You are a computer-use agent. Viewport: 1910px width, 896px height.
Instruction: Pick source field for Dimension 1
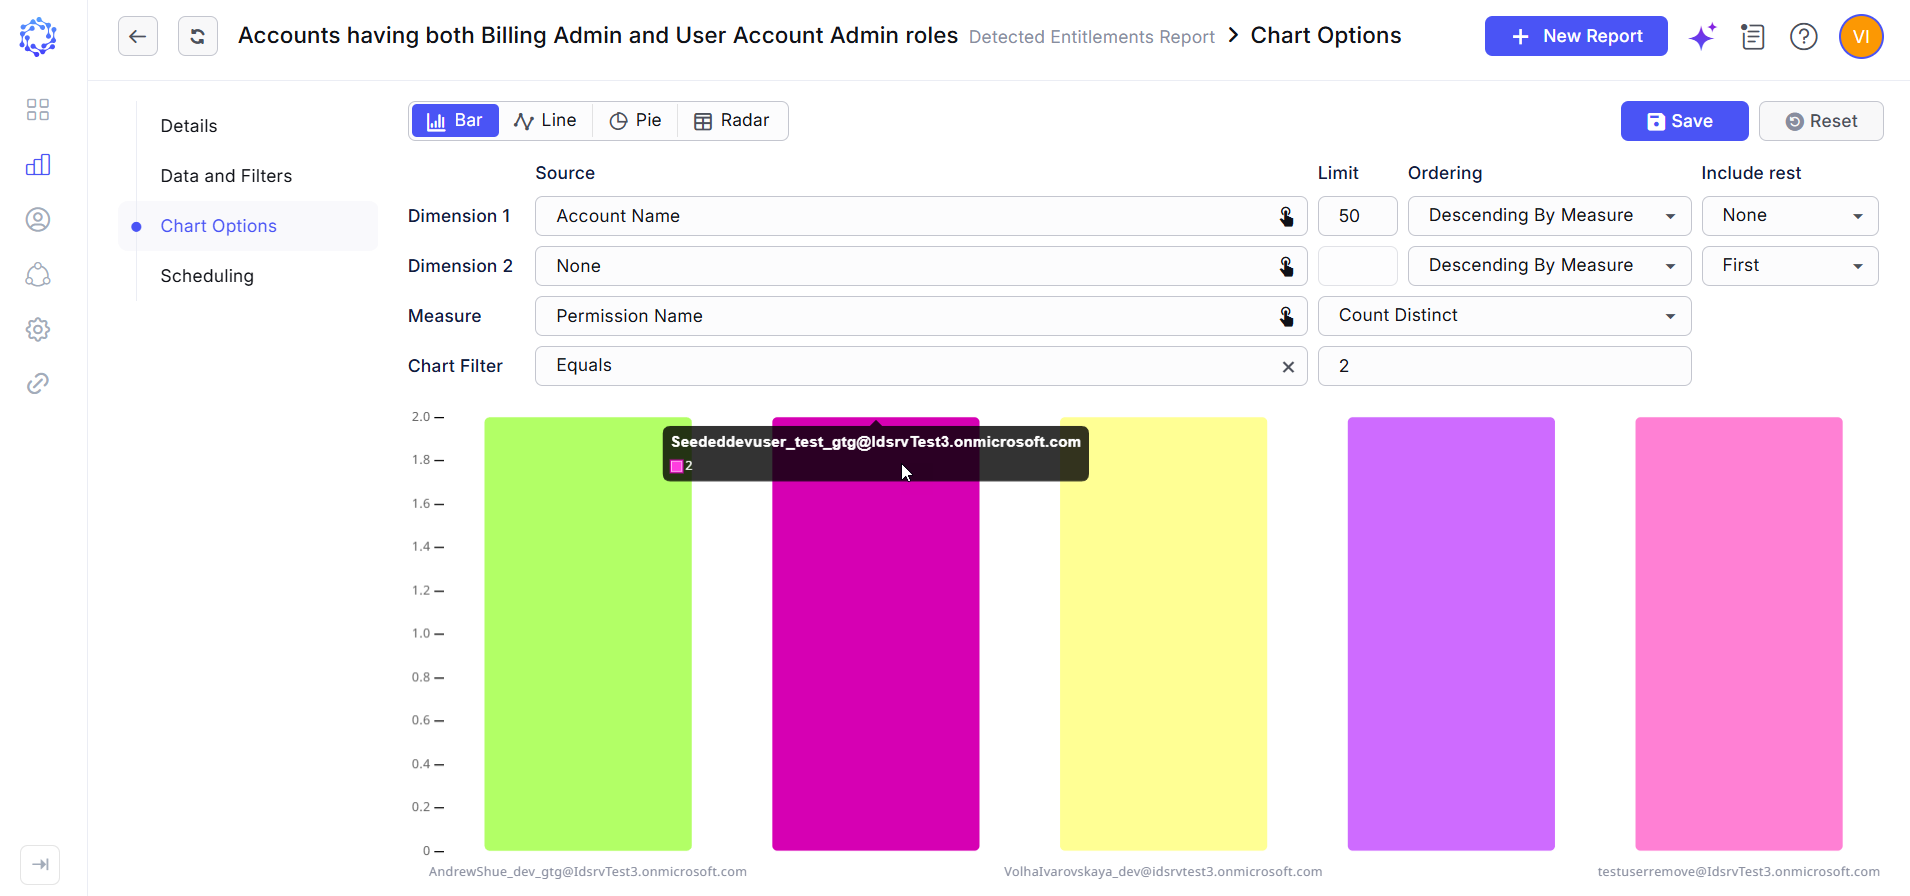[1287, 216]
